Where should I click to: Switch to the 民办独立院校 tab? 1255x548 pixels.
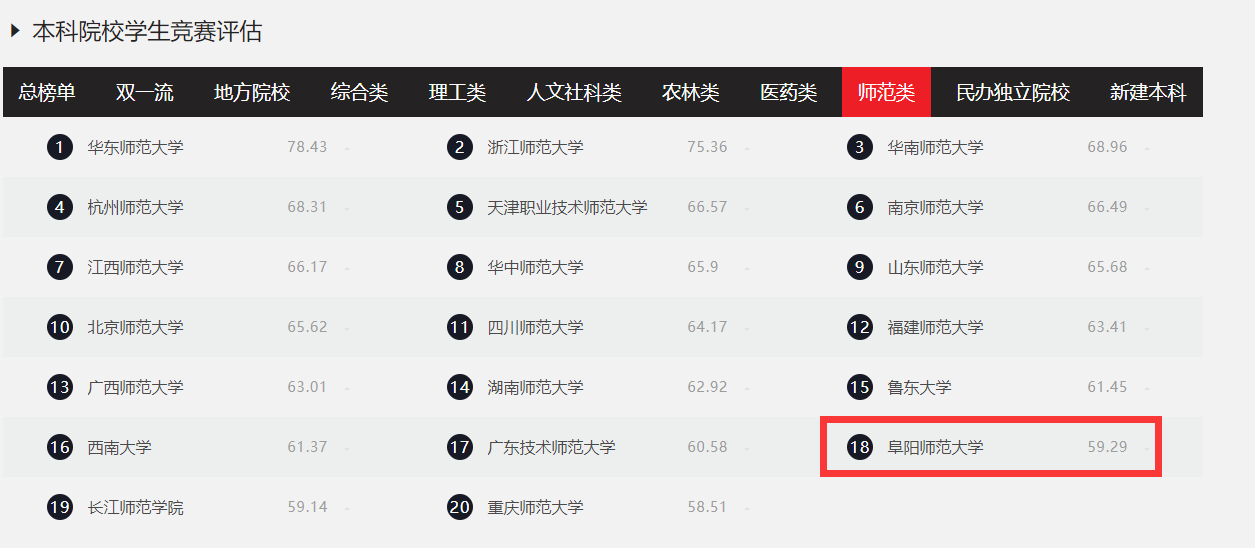coord(1012,93)
